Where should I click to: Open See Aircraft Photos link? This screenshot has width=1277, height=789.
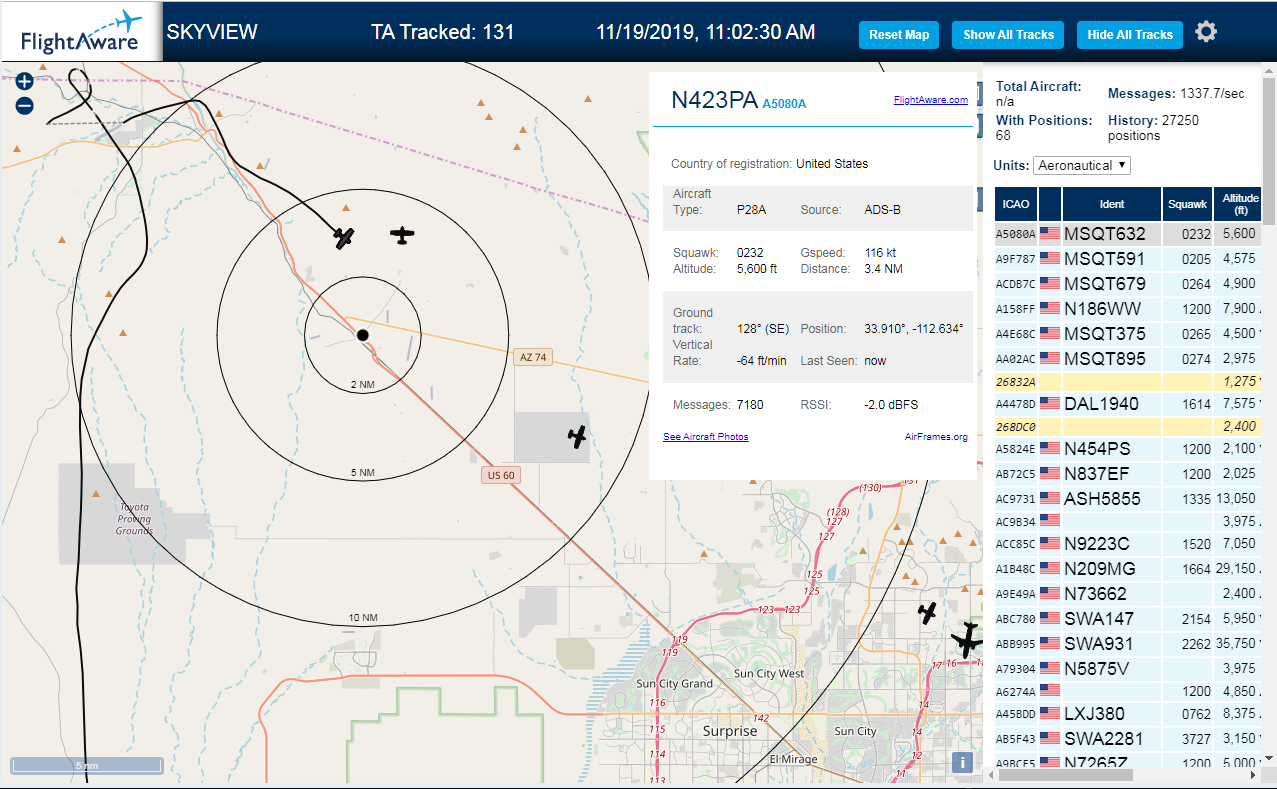coord(705,437)
